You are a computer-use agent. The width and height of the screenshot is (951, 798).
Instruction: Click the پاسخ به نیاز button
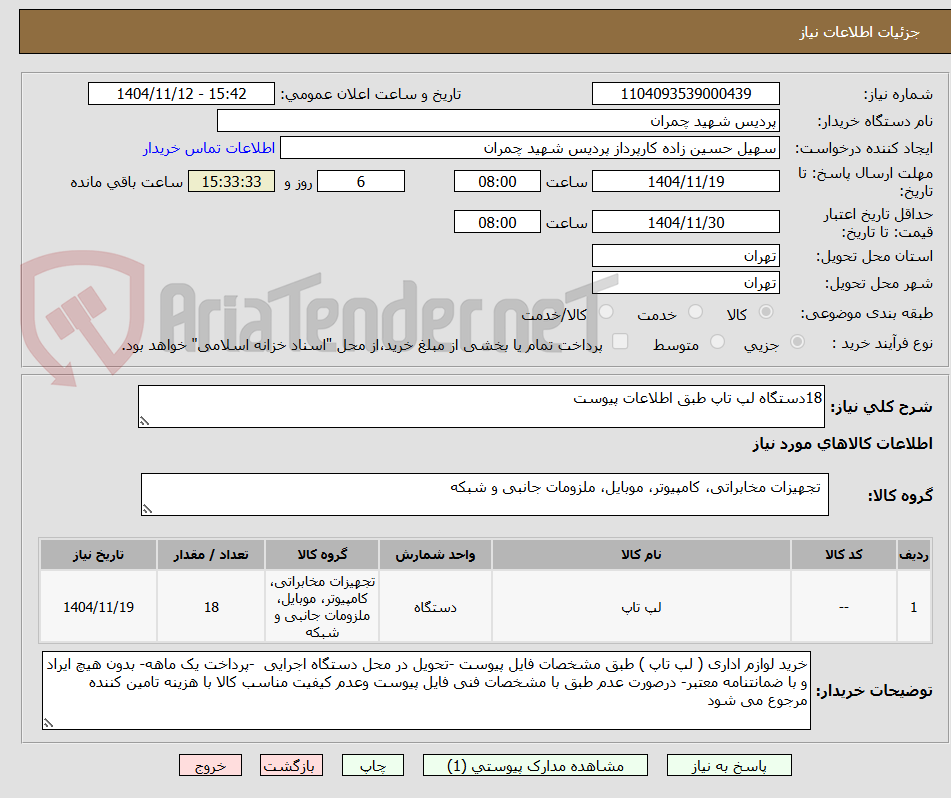coord(729,765)
